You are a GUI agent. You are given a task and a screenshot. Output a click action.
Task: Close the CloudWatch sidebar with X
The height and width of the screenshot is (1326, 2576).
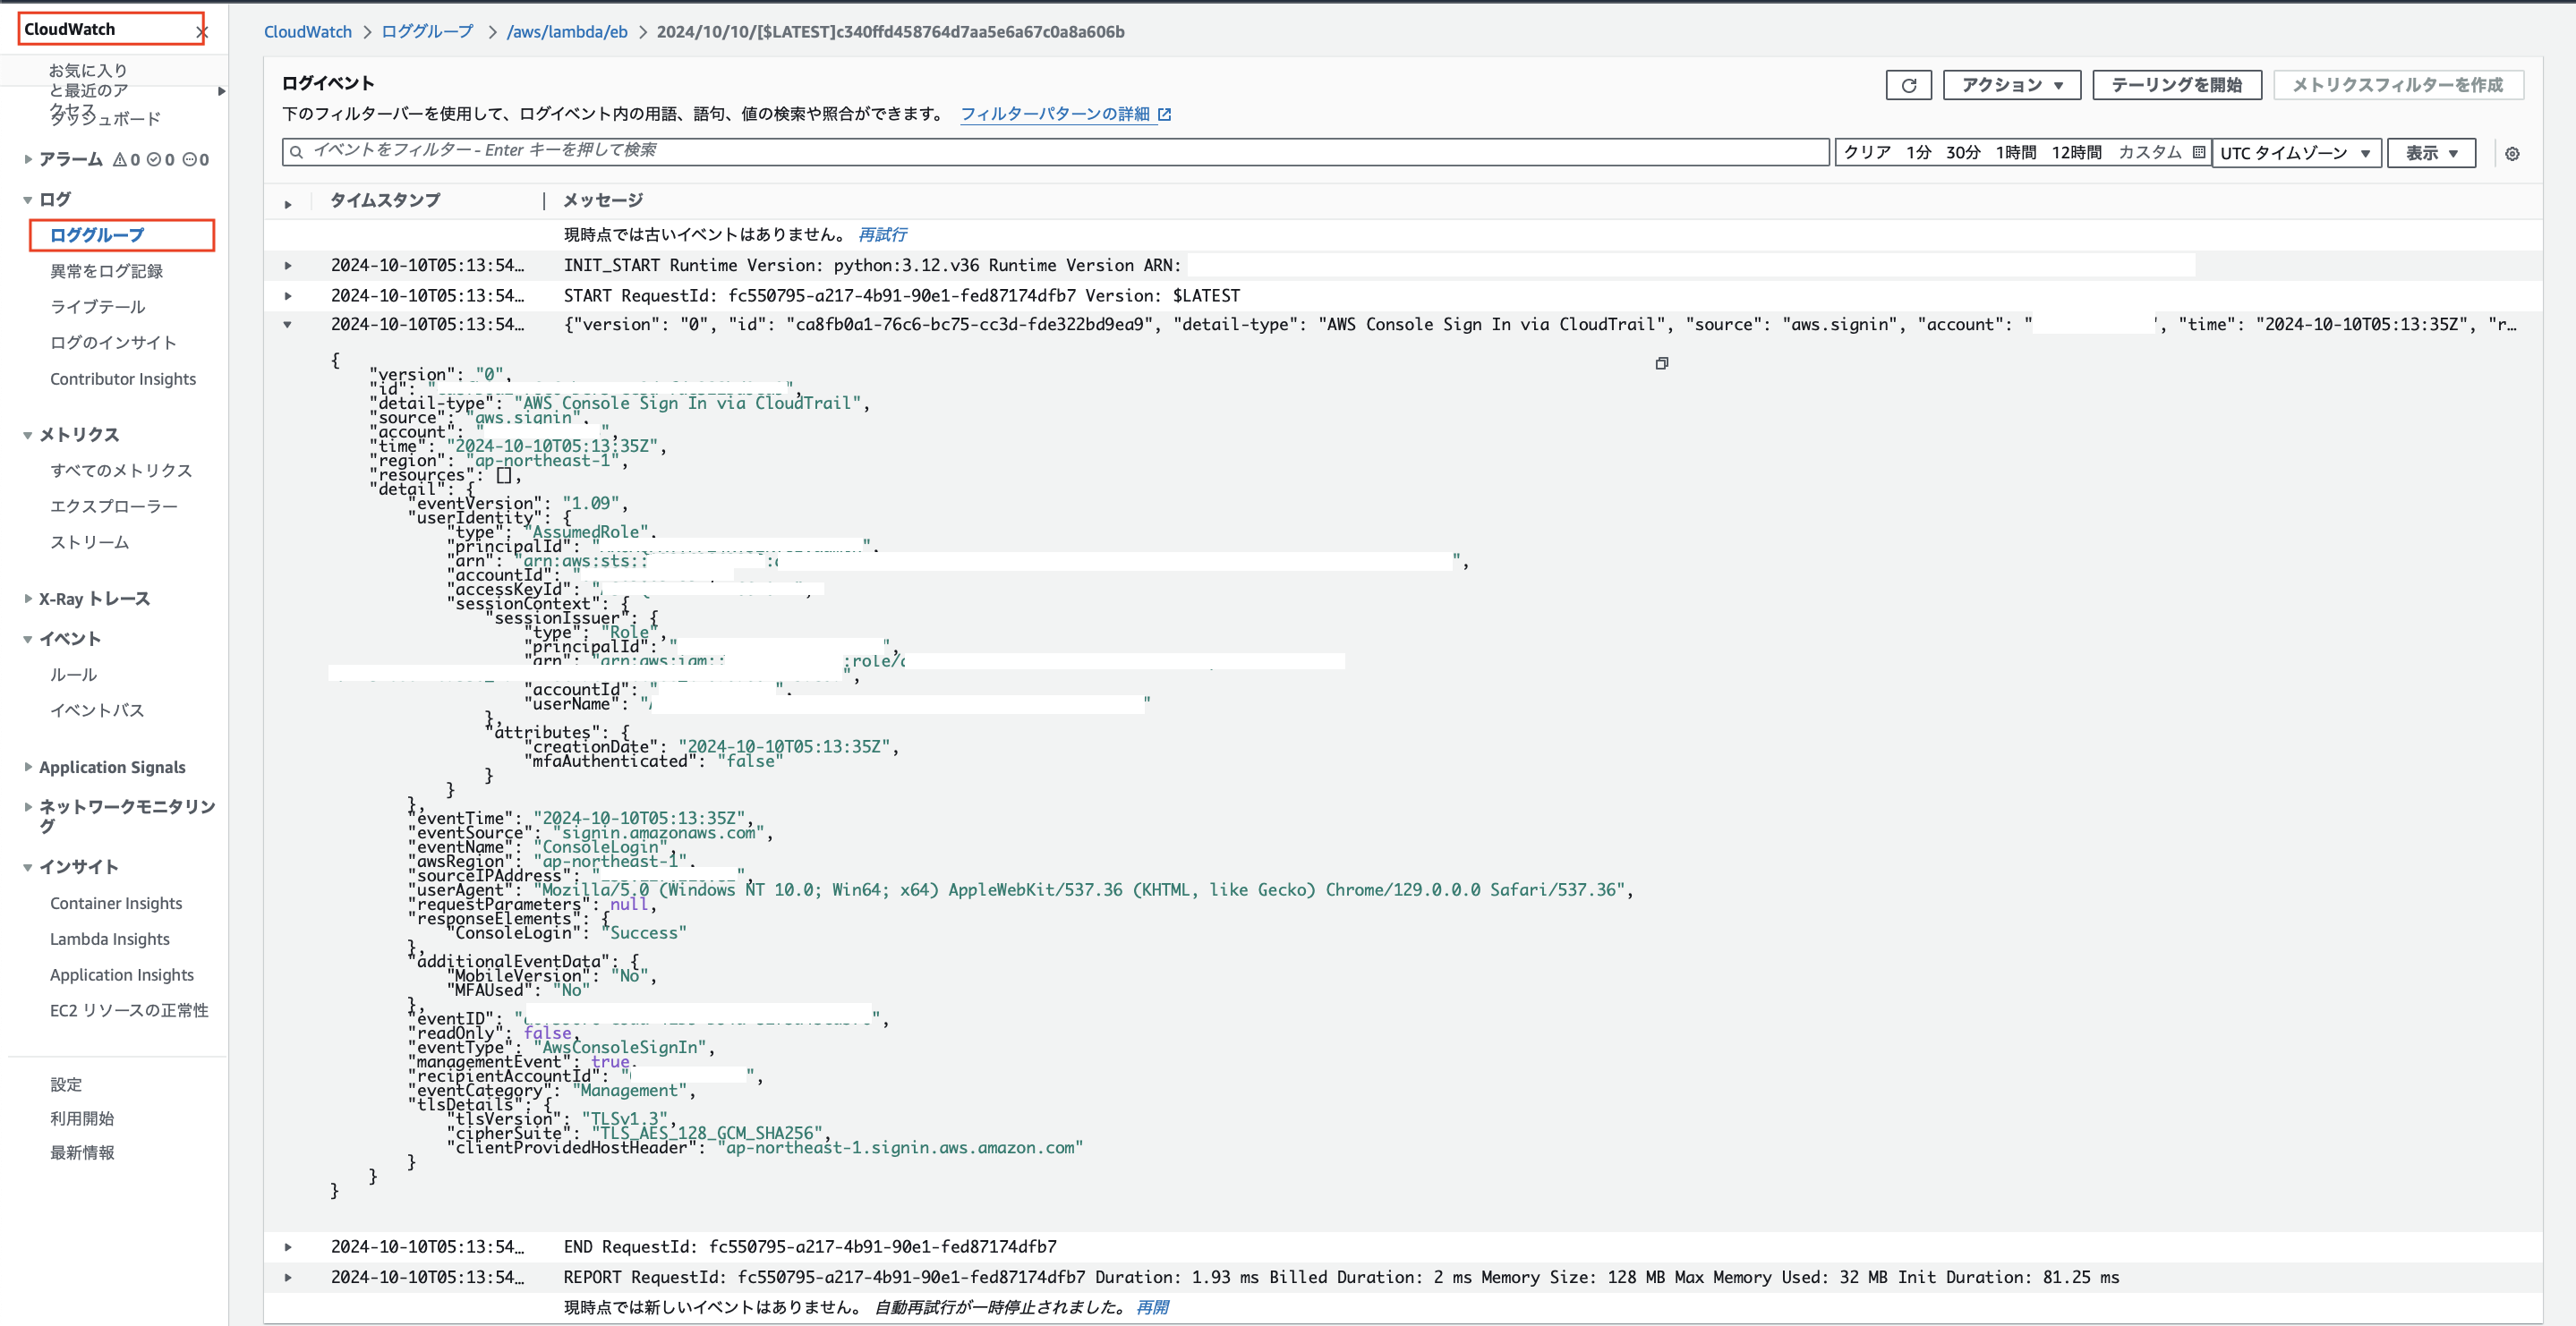coord(202,32)
